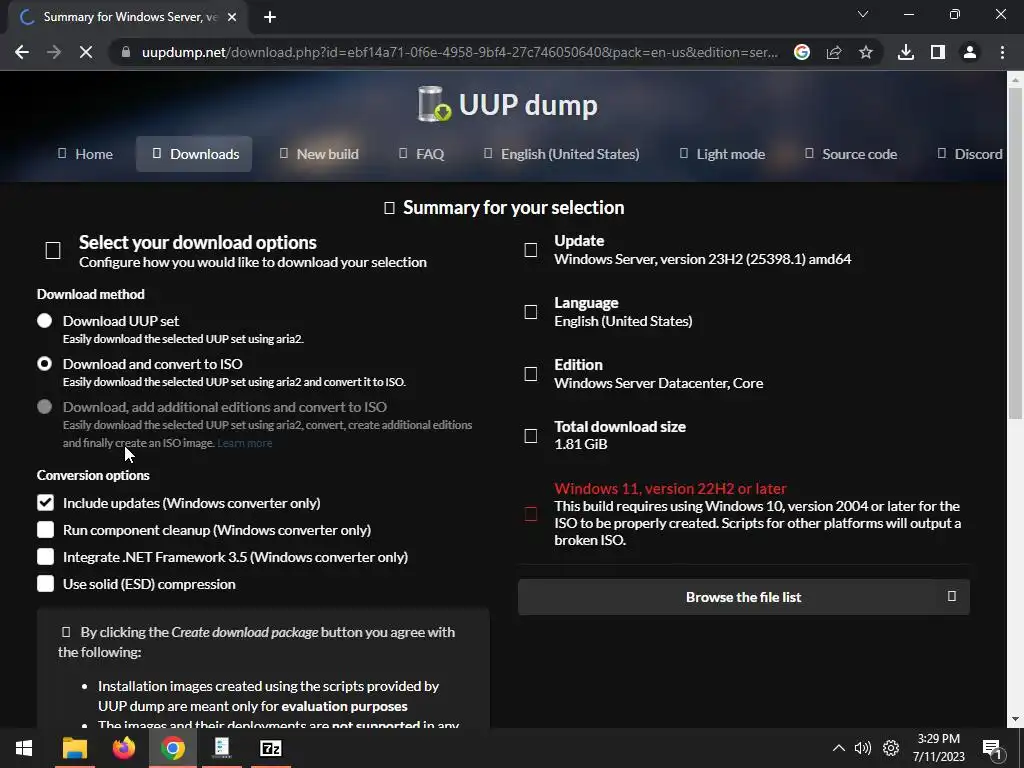Open Discord link
Viewport: 1024px width, 768px height.
pyautogui.click(x=970, y=154)
